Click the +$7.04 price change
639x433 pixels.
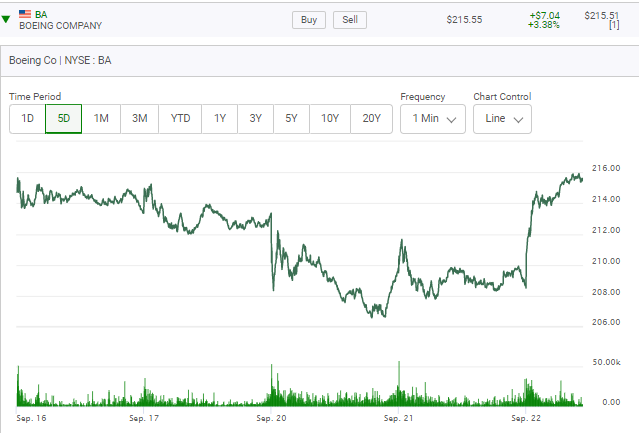544,15
